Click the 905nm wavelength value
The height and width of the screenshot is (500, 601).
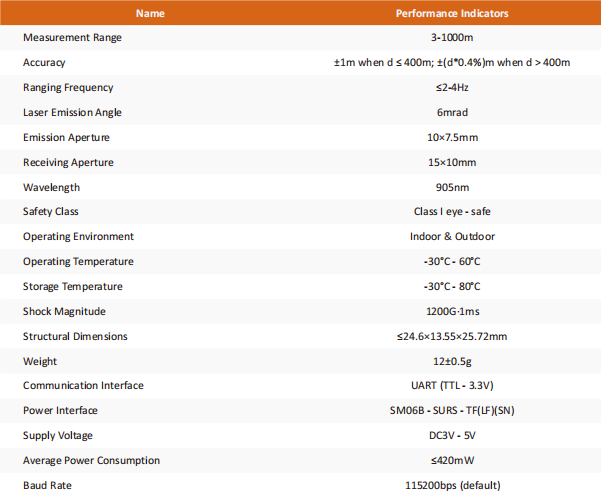pos(452,188)
